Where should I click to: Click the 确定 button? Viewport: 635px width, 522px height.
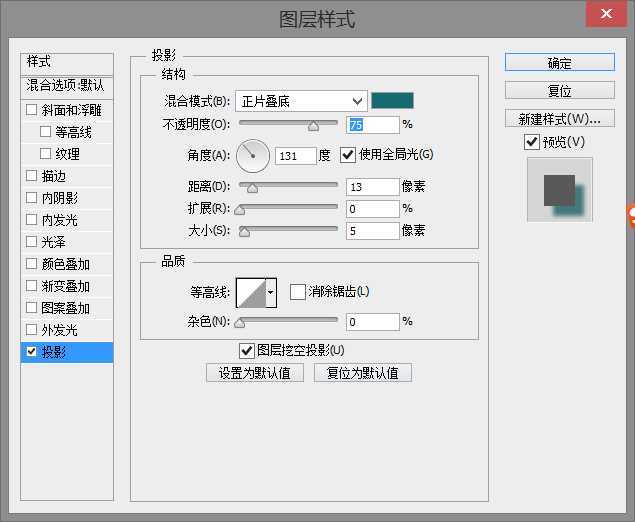coord(559,62)
